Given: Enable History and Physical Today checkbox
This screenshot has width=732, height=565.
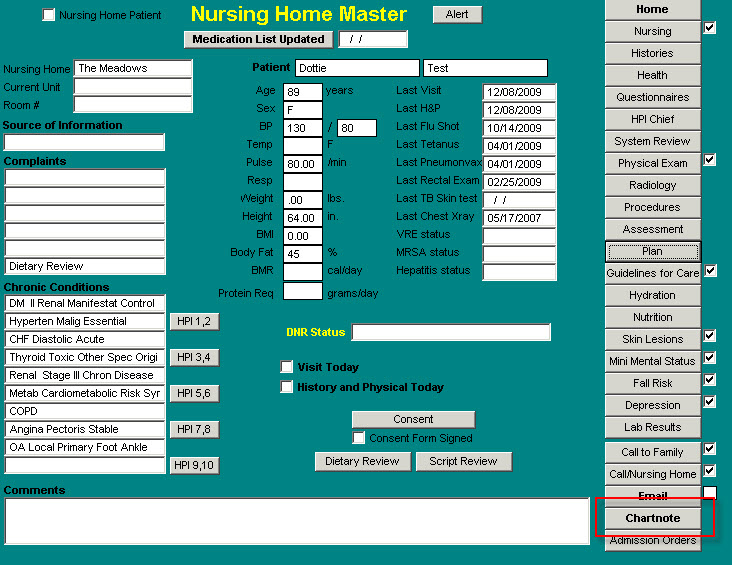Looking at the screenshot, I should (x=287, y=387).
